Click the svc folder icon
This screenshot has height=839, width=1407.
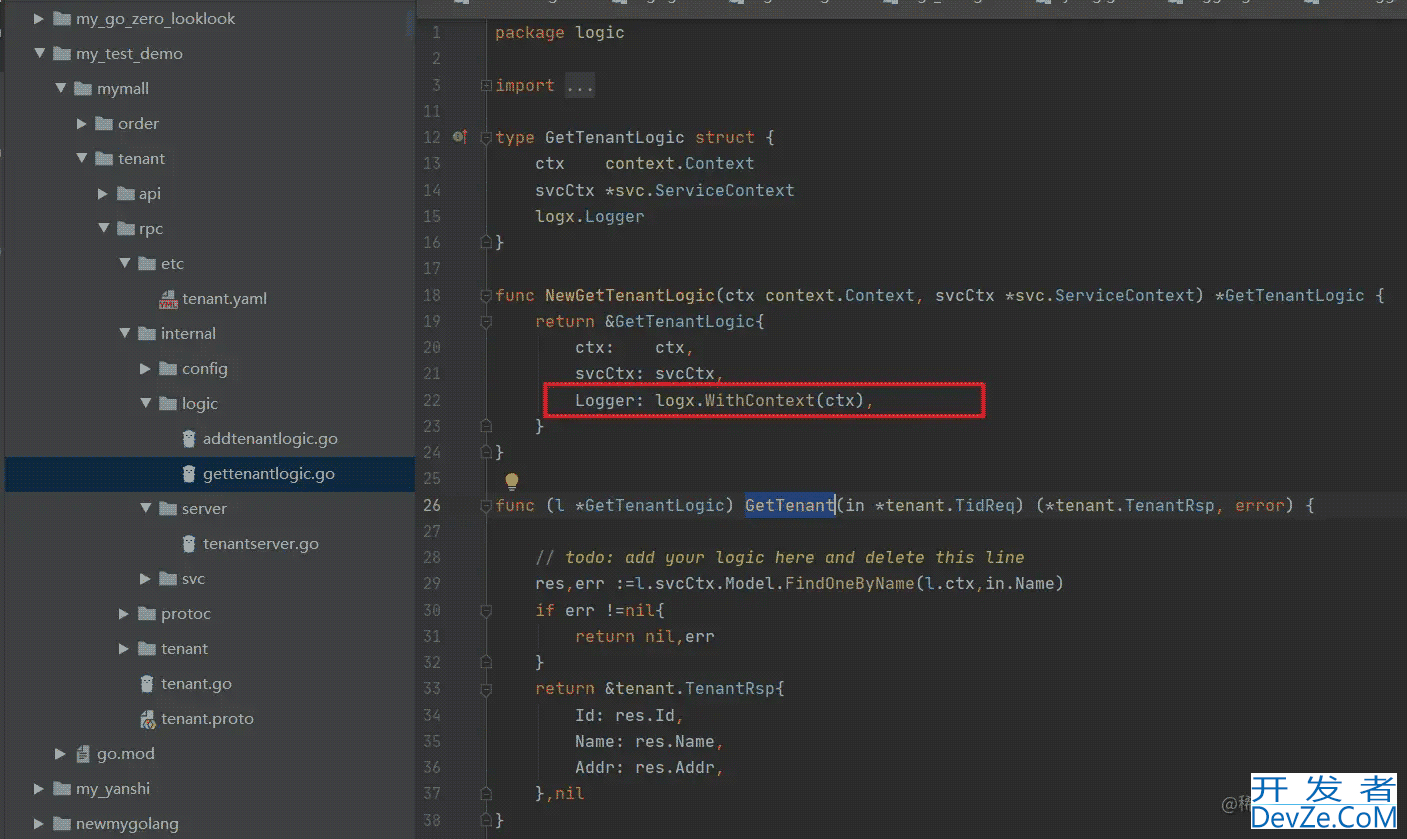pos(167,579)
